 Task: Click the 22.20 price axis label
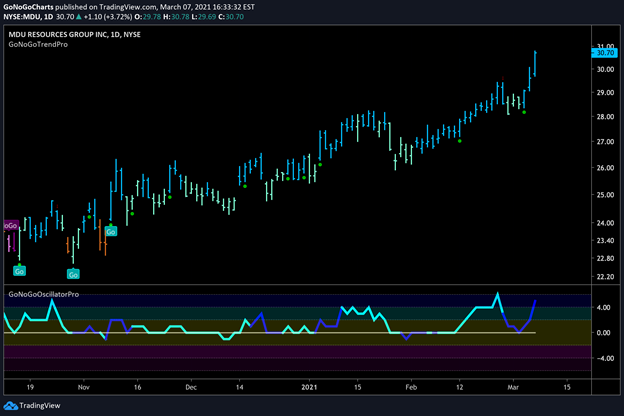pos(605,277)
